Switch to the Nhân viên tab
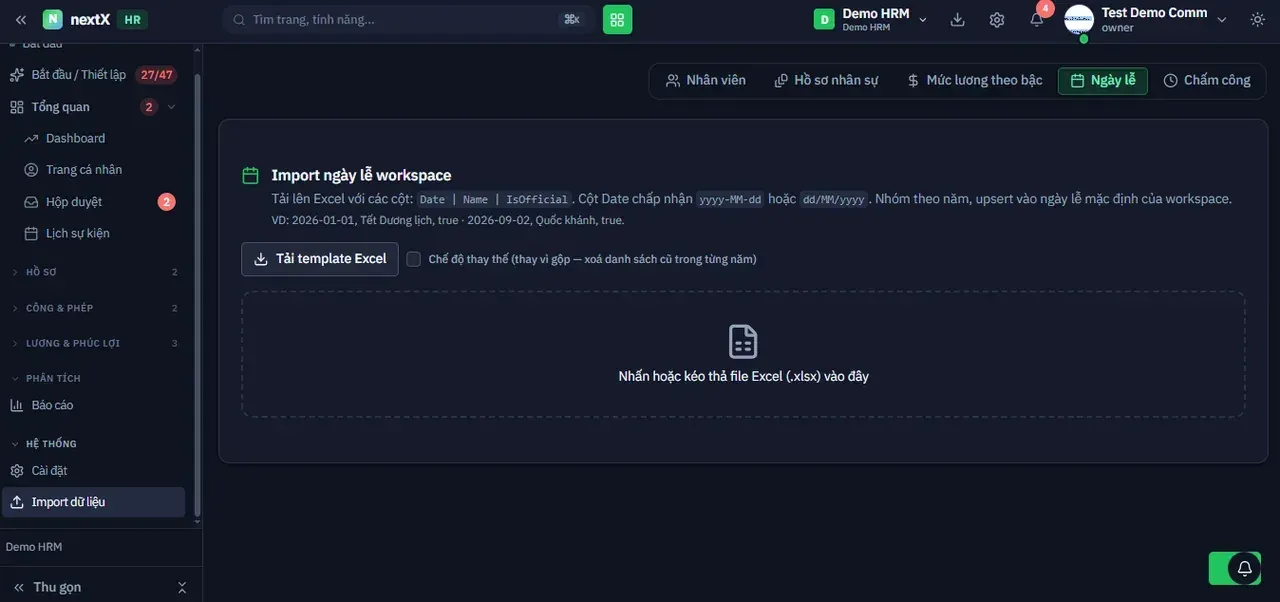Screen dimensions: 1280x602 point(706,81)
